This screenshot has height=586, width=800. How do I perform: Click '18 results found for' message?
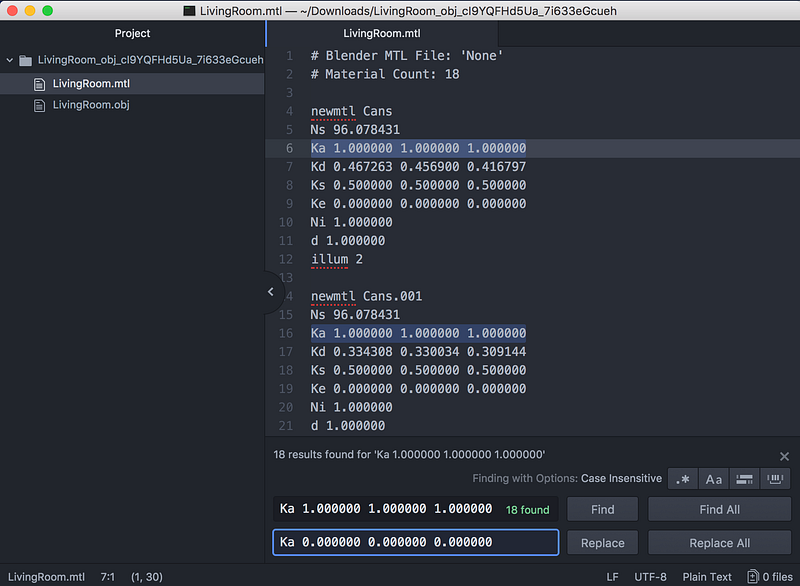pyautogui.click(x=409, y=454)
